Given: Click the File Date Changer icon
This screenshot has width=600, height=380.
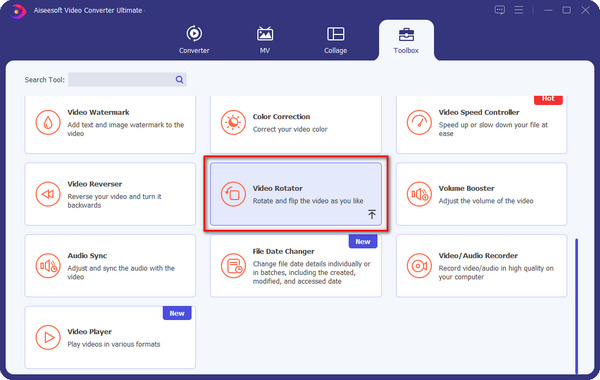Looking at the screenshot, I should [233, 266].
